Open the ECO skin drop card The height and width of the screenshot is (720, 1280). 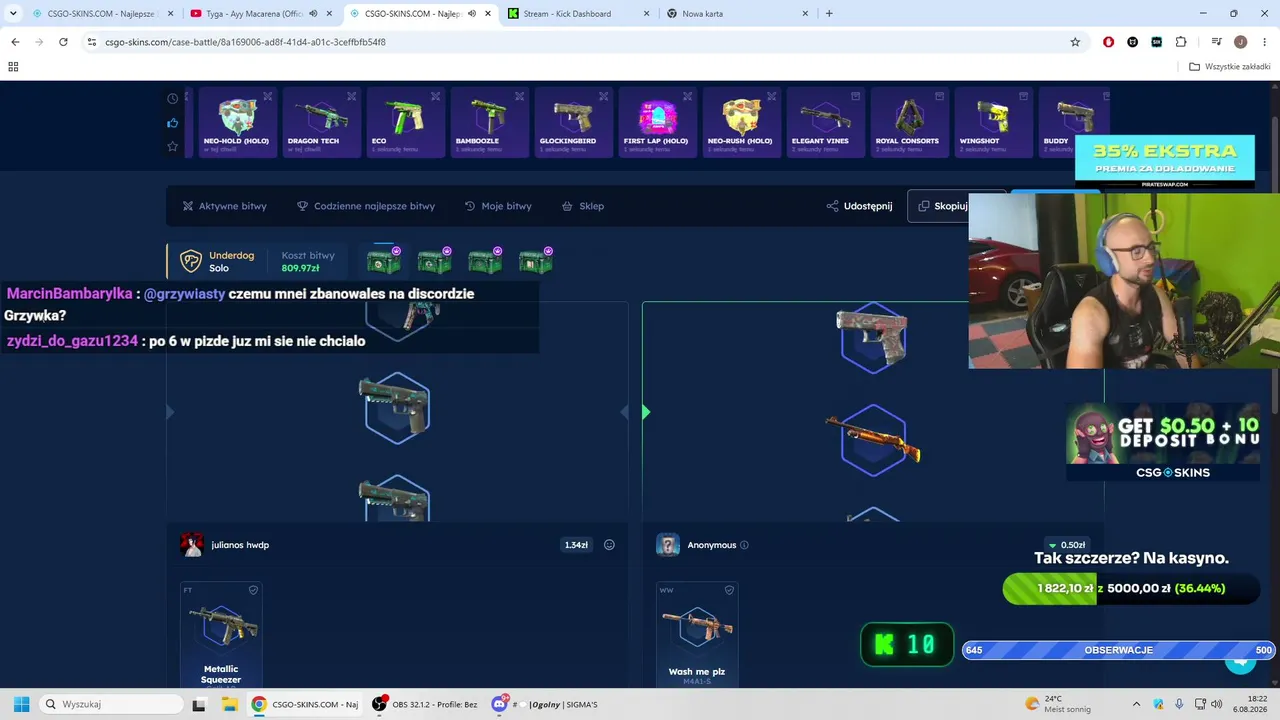(406, 122)
